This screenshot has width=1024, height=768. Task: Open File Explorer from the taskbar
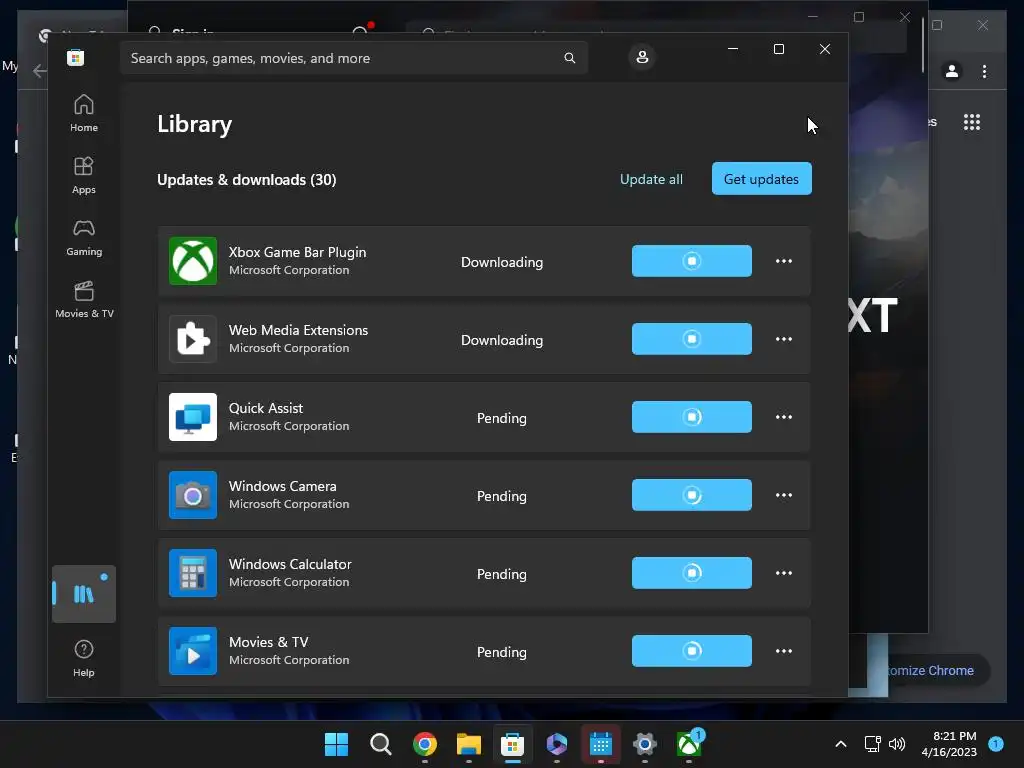[468, 744]
